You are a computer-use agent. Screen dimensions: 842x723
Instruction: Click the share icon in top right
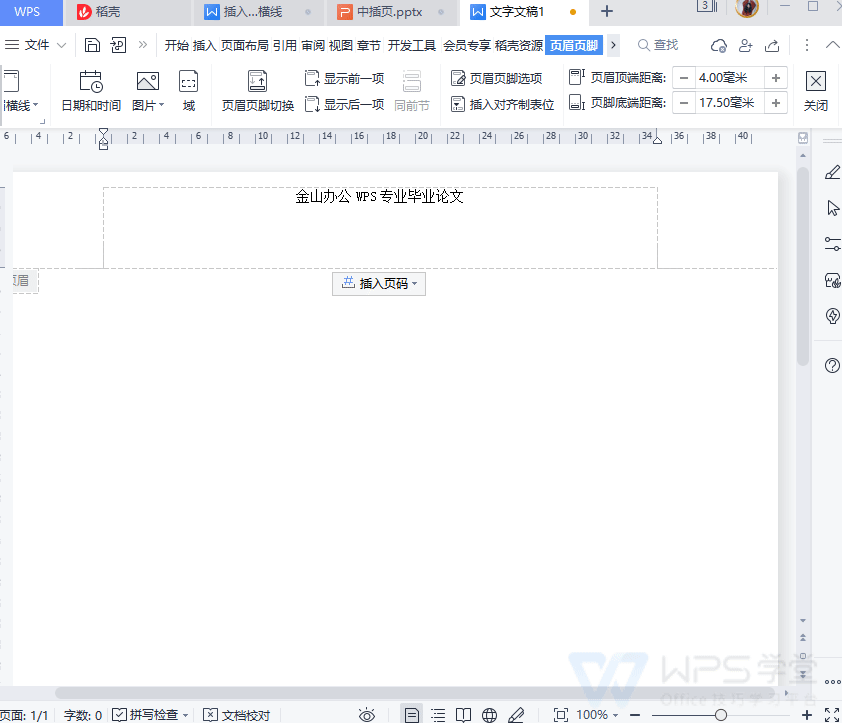pyautogui.click(x=772, y=46)
